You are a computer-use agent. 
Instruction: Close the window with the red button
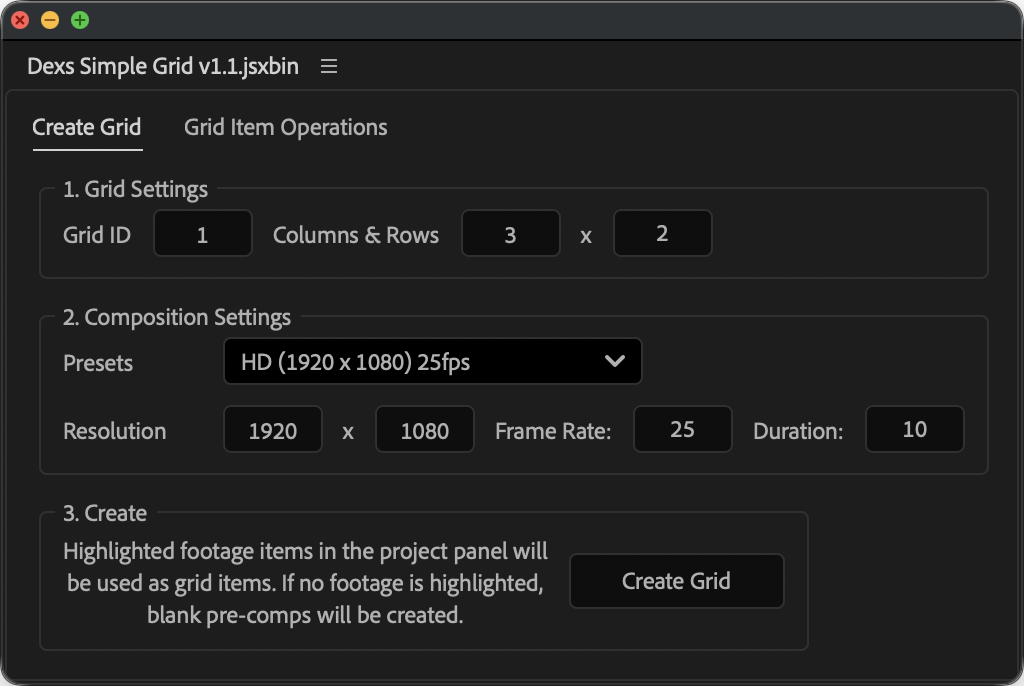20,20
